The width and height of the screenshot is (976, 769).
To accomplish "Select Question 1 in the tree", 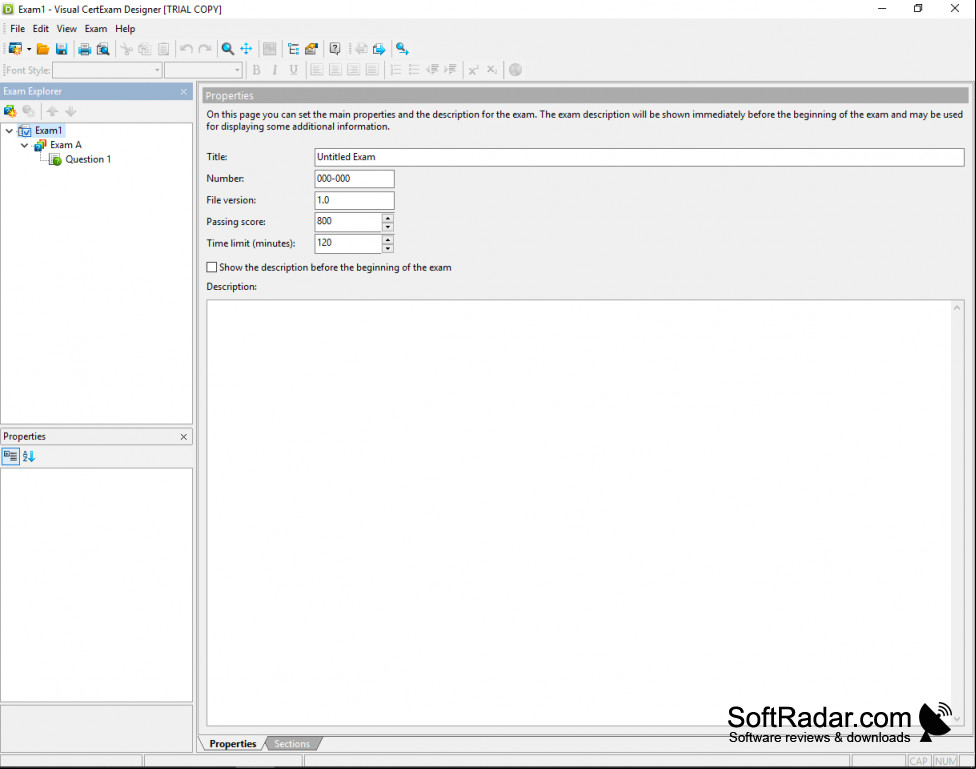I will [88, 159].
